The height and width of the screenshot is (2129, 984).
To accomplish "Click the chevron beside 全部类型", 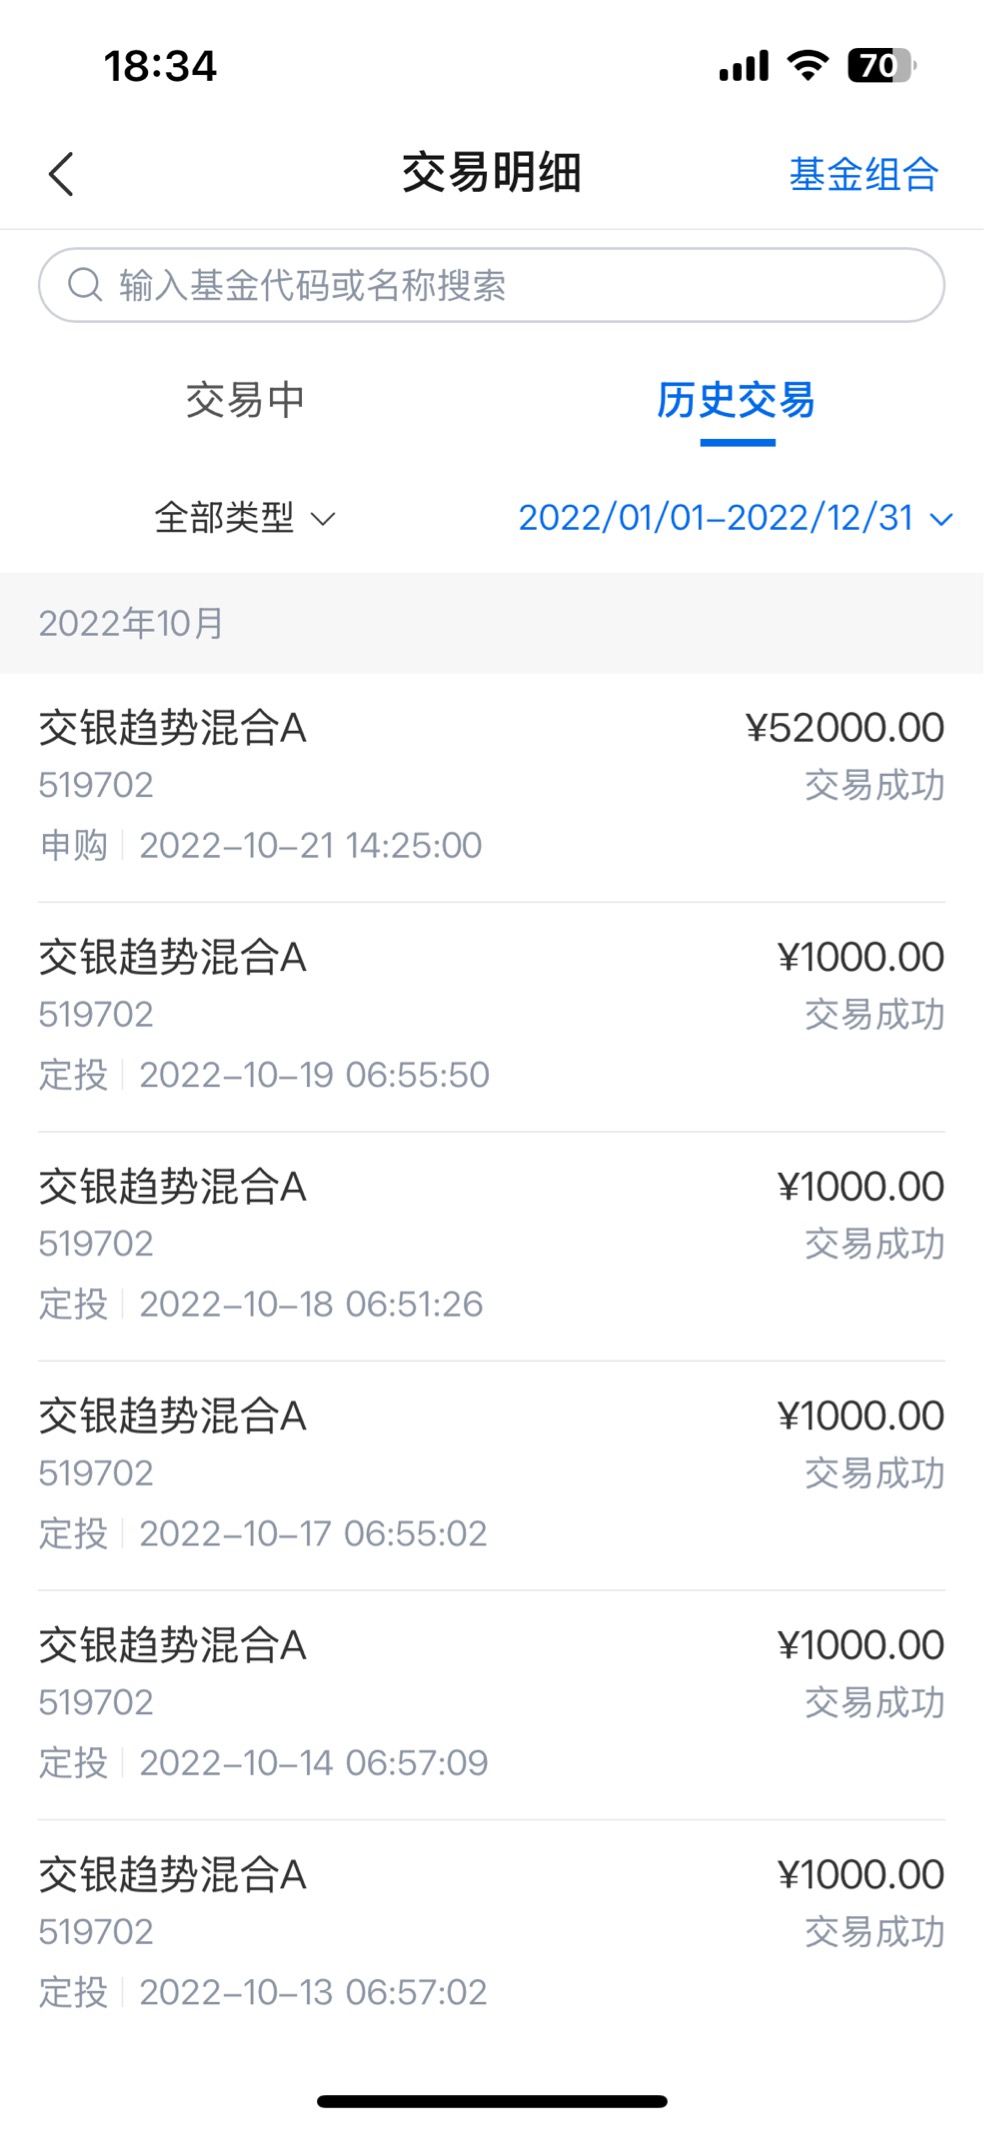I will coord(323,519).
